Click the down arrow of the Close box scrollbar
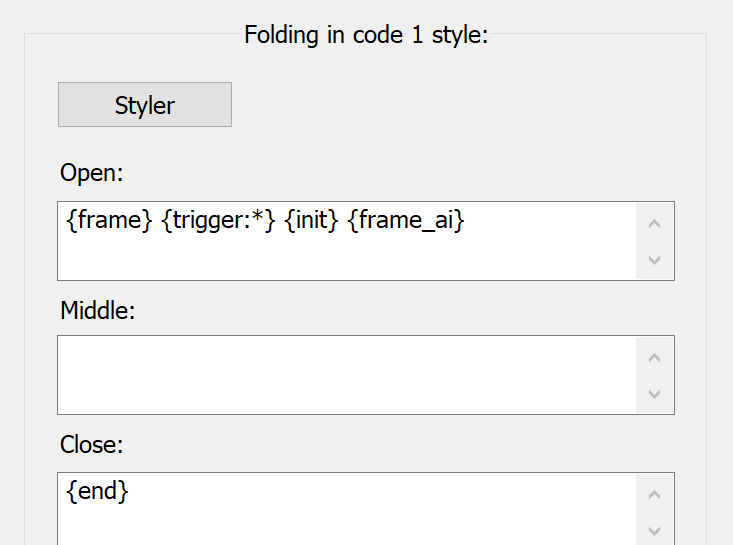 (654, 531)
